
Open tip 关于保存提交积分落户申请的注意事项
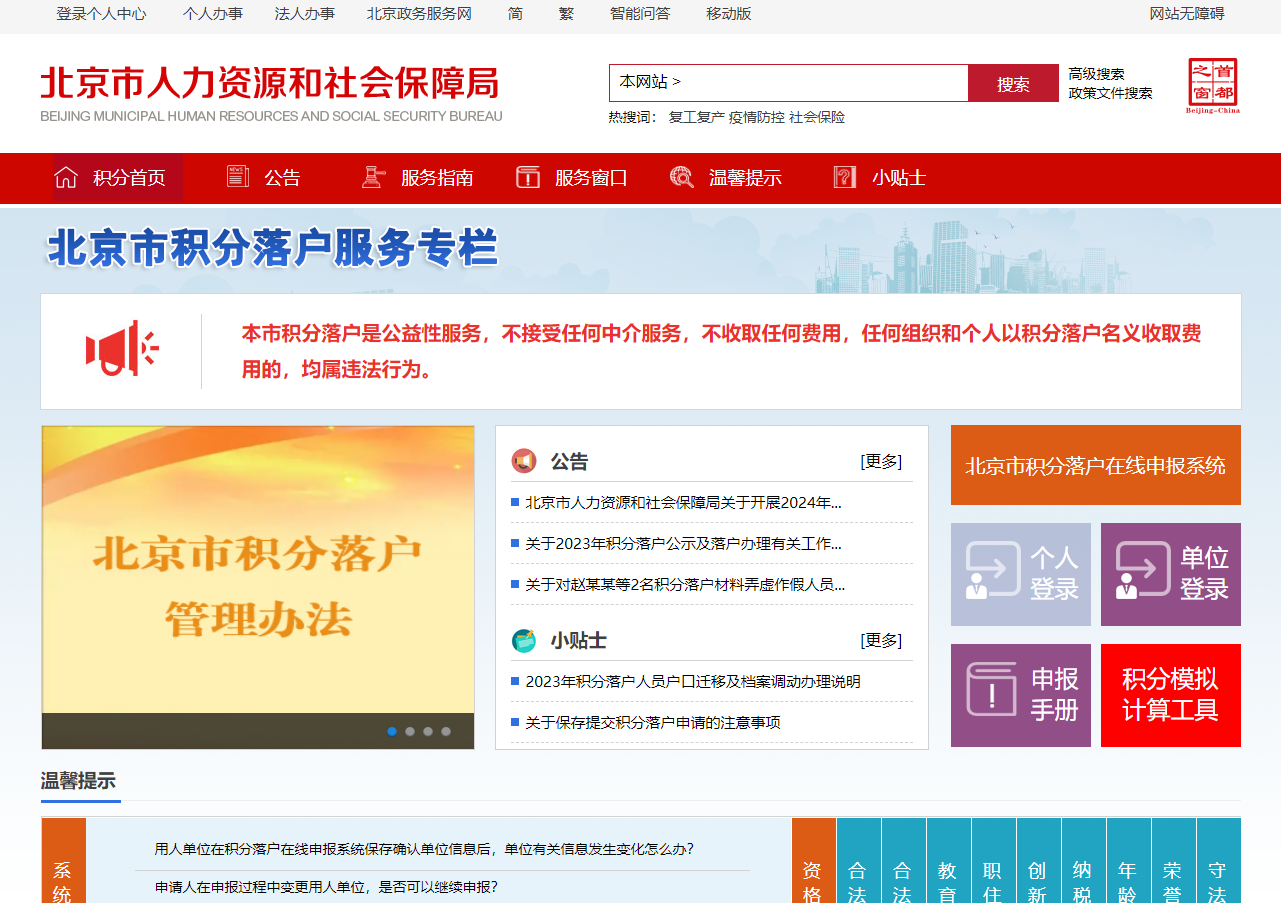click(x=653, y=722)
